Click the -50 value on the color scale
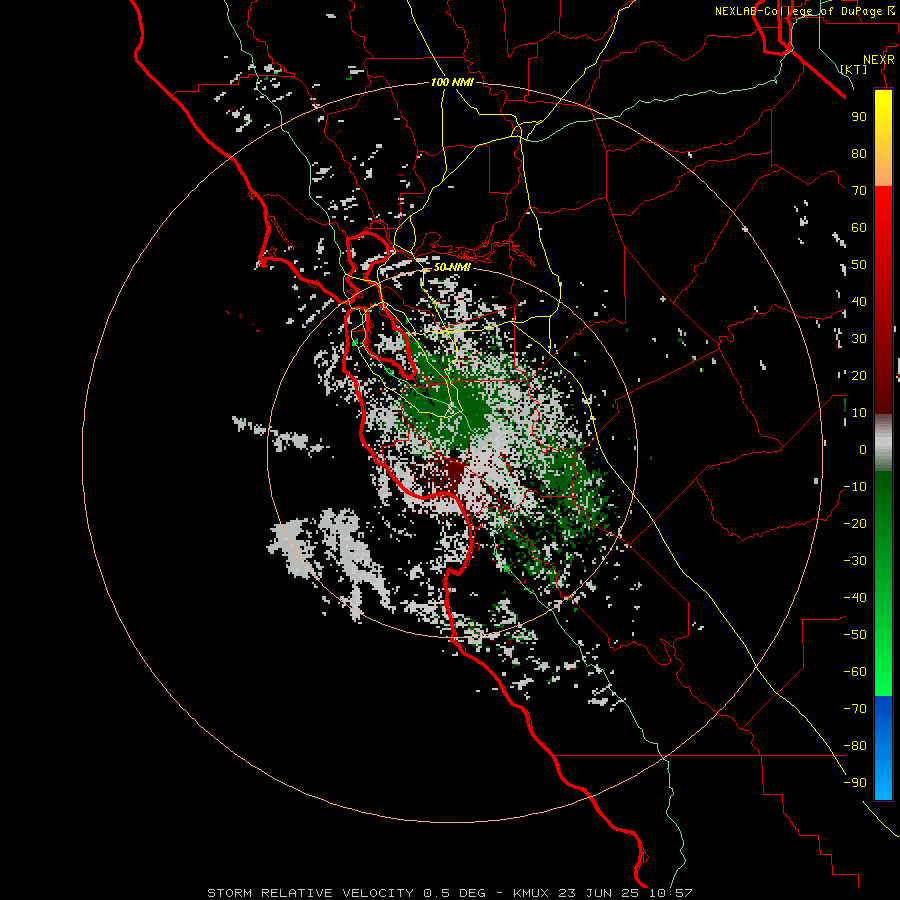 pyautogui.click(x=855, y=635)
